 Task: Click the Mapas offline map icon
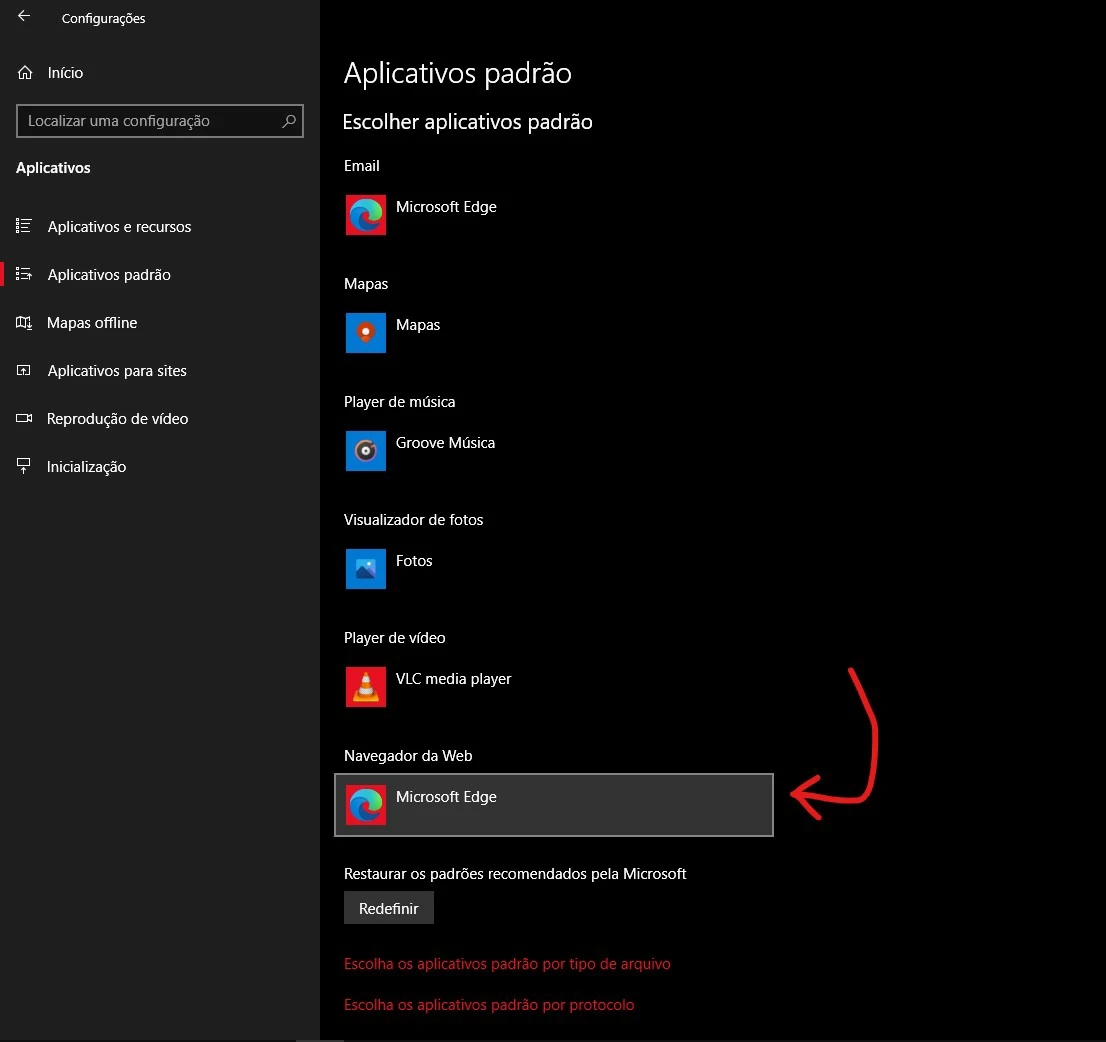(x=24, y=322)
